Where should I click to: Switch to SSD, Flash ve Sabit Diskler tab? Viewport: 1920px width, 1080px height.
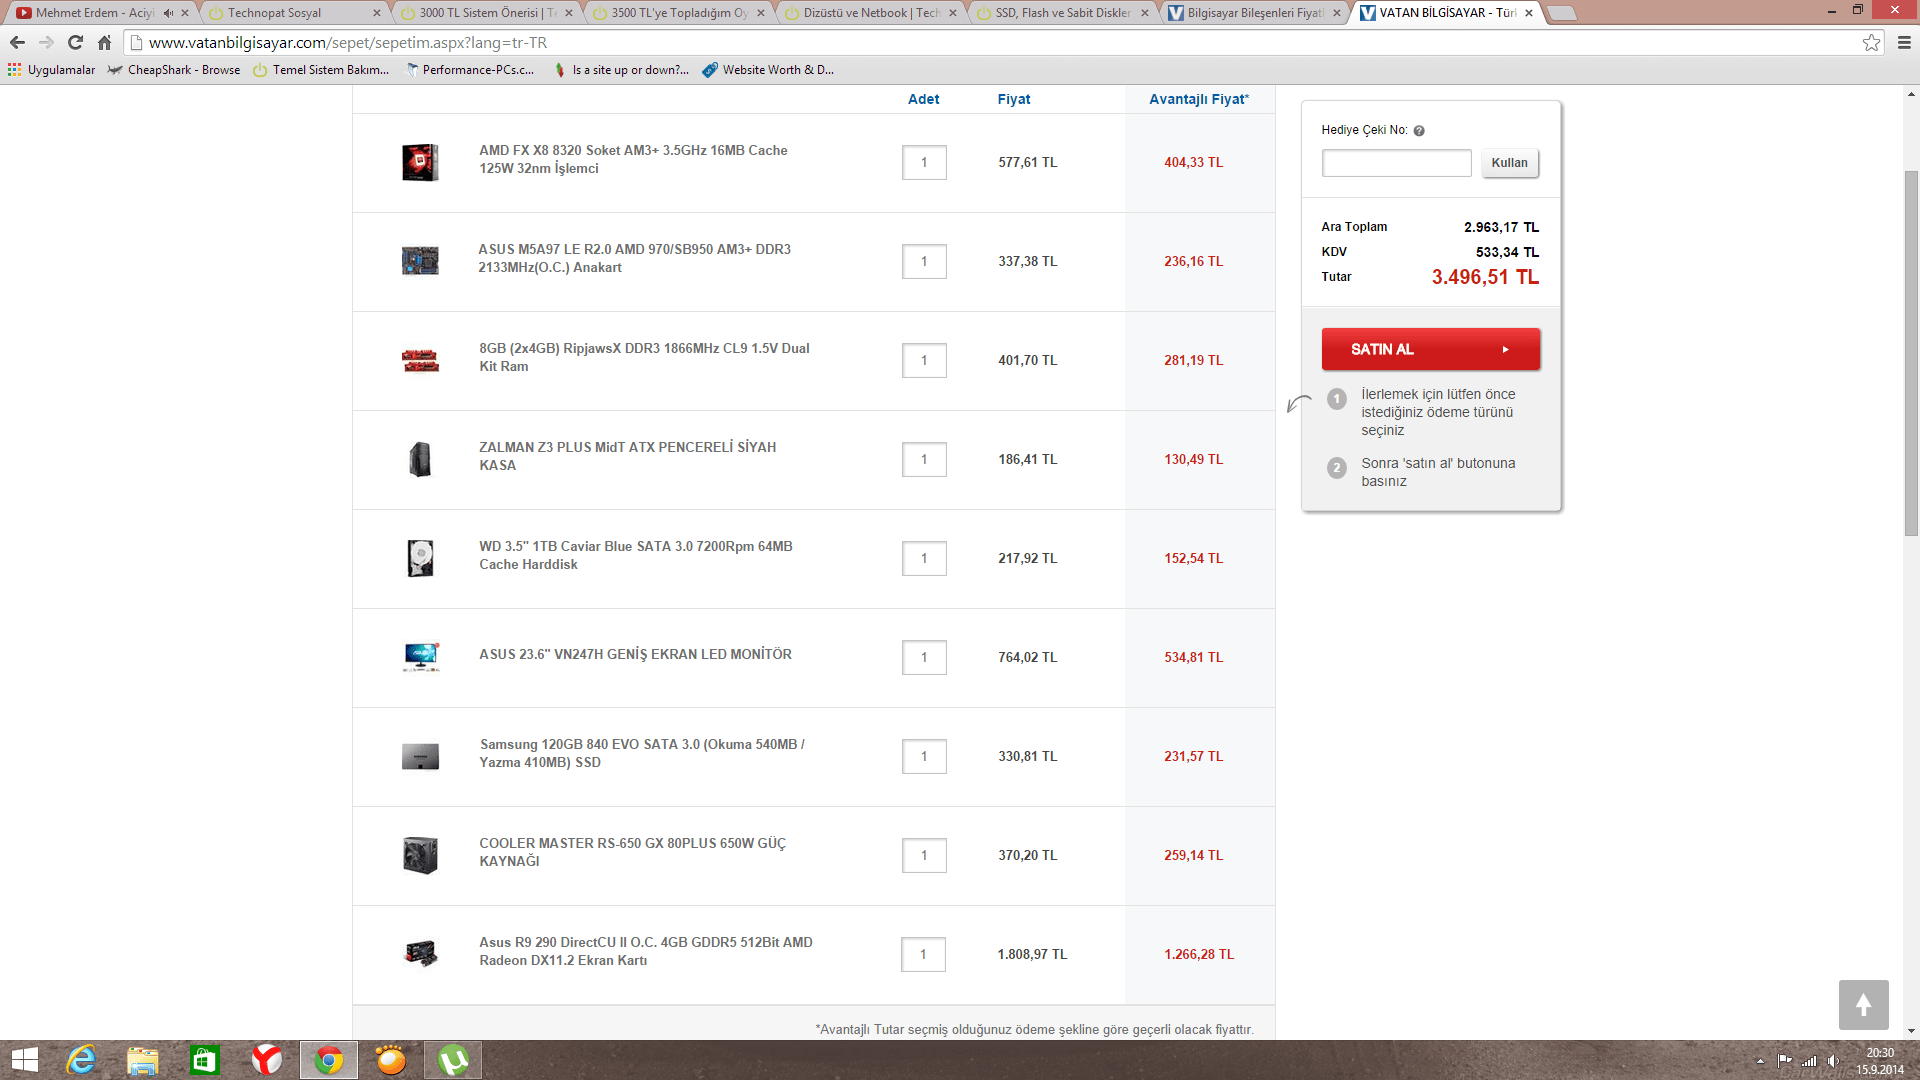click(1062, 13)
